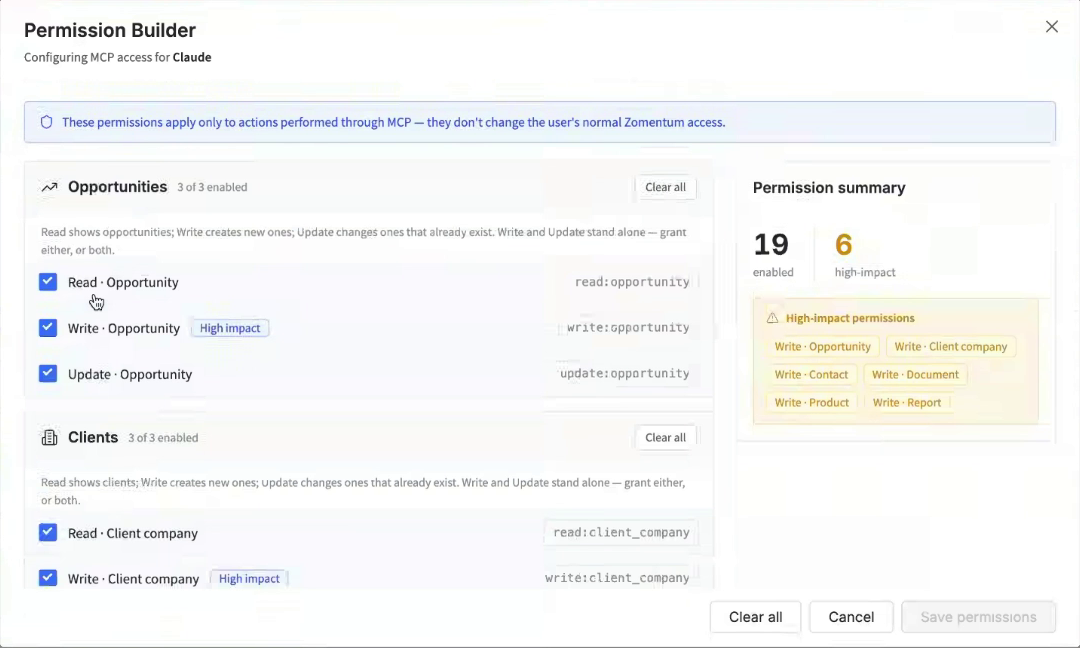Click the High impact badge beside Write · Client company
The width and height of the screenshot is (1080, 648).
point(249,578)
